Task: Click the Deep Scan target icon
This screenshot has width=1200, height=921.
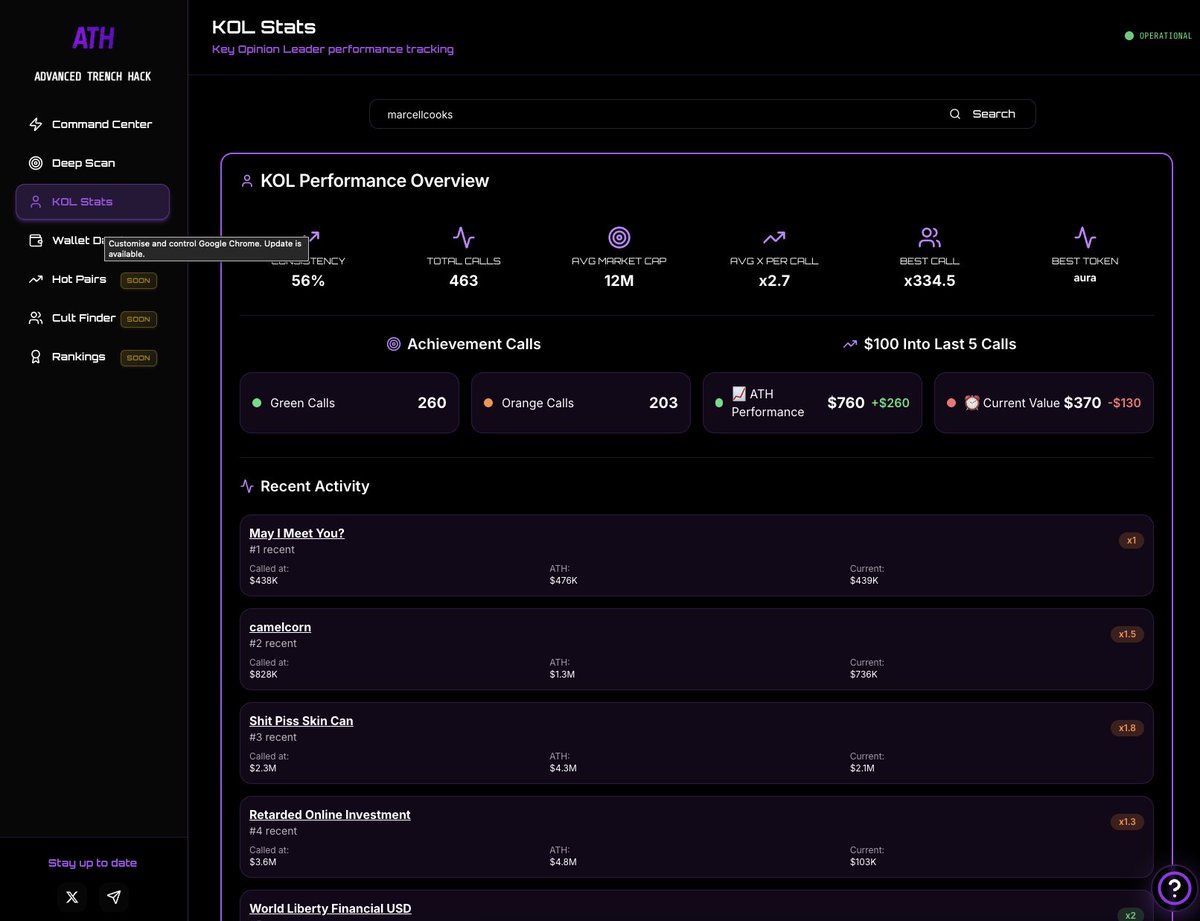Action: [x=36, y=163]
